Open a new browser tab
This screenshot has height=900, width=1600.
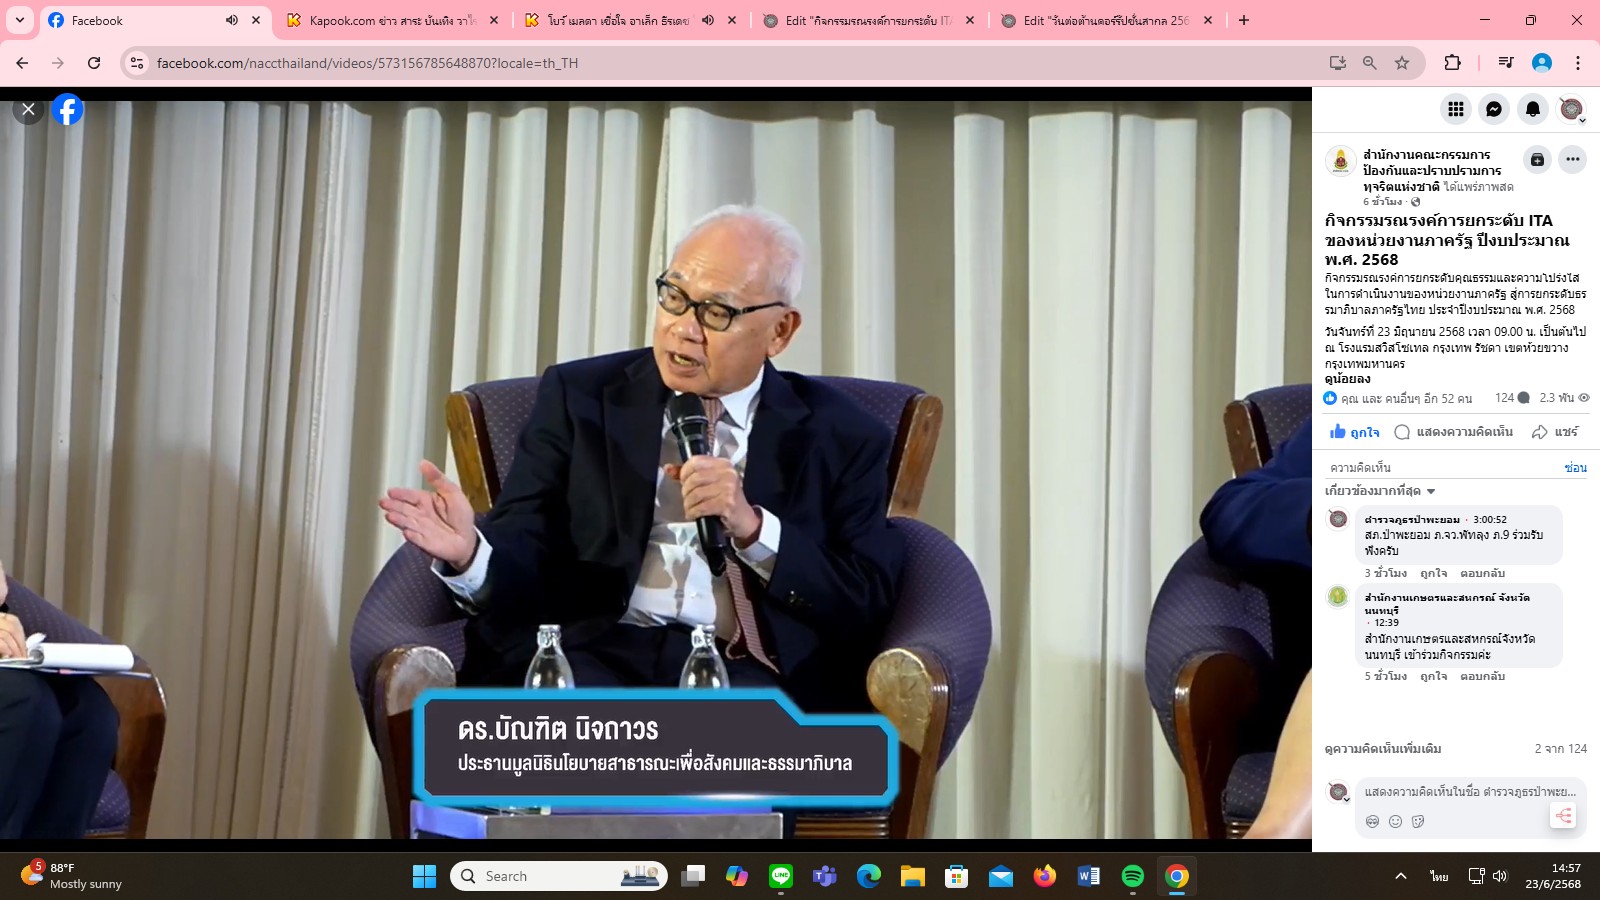point(1244,20)
